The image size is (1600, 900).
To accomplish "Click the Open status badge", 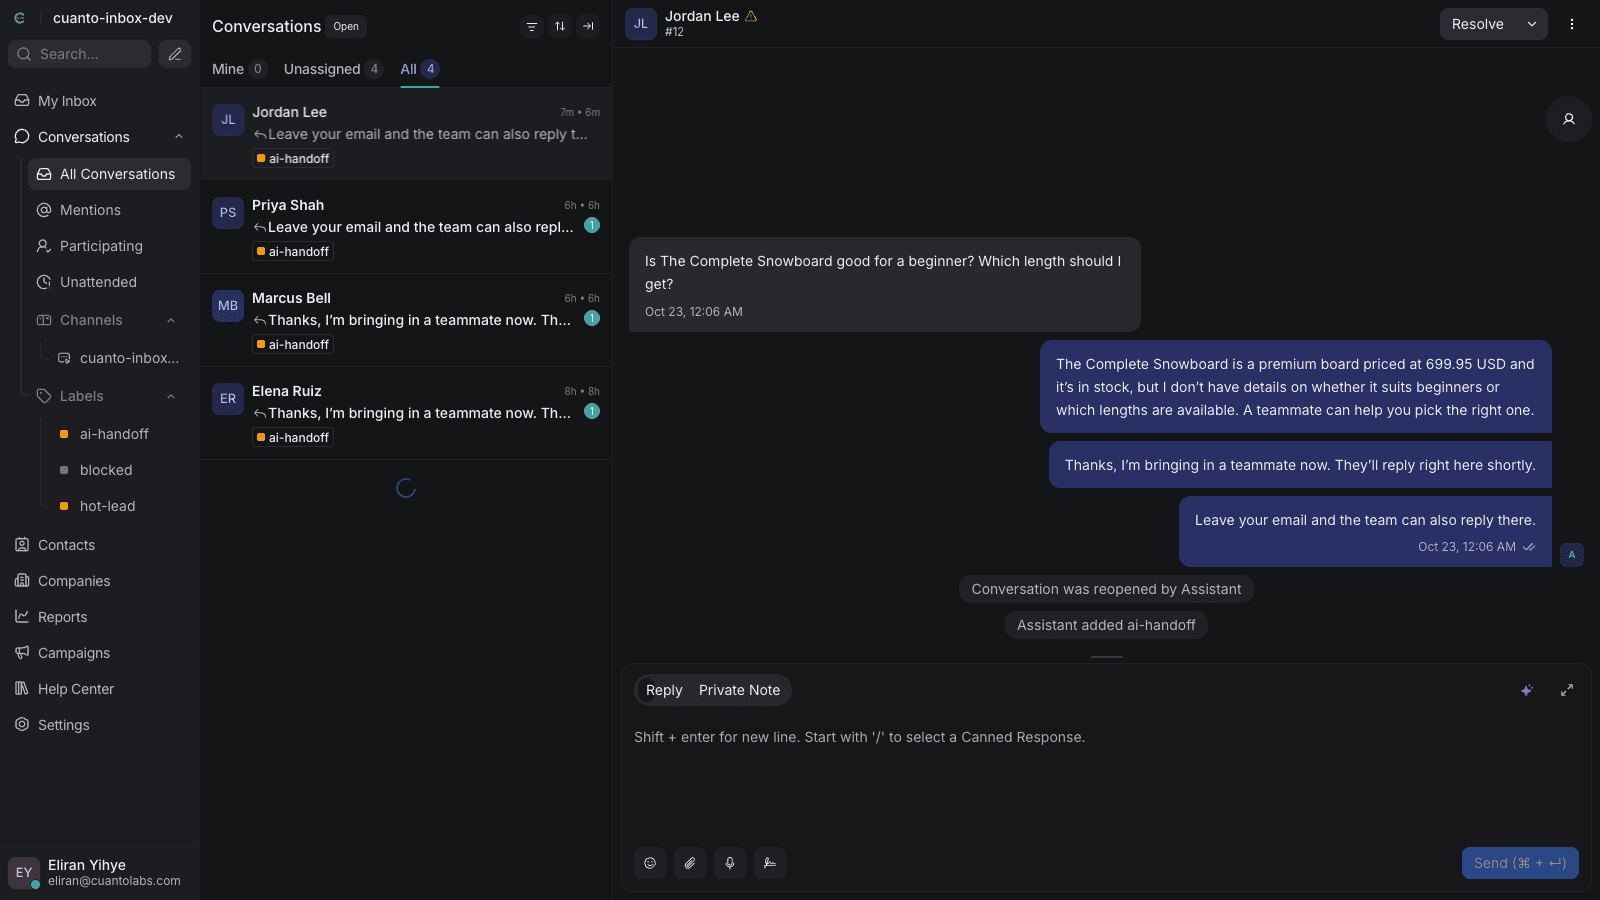I will 346,27.
